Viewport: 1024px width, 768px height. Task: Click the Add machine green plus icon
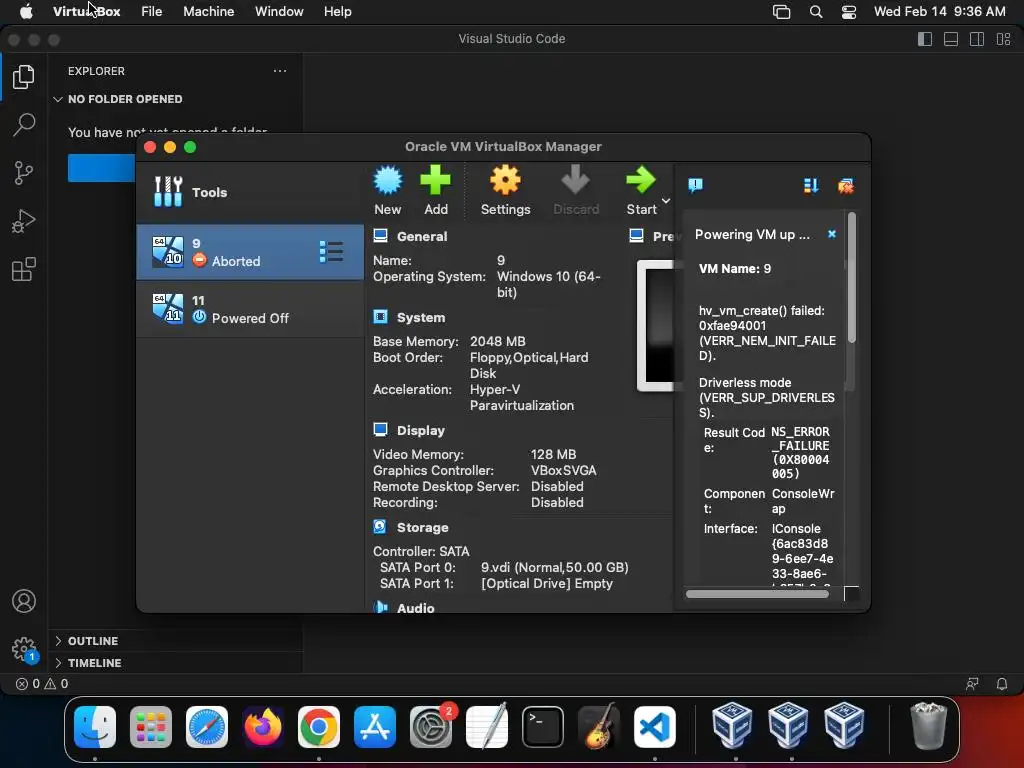point(436,189)
